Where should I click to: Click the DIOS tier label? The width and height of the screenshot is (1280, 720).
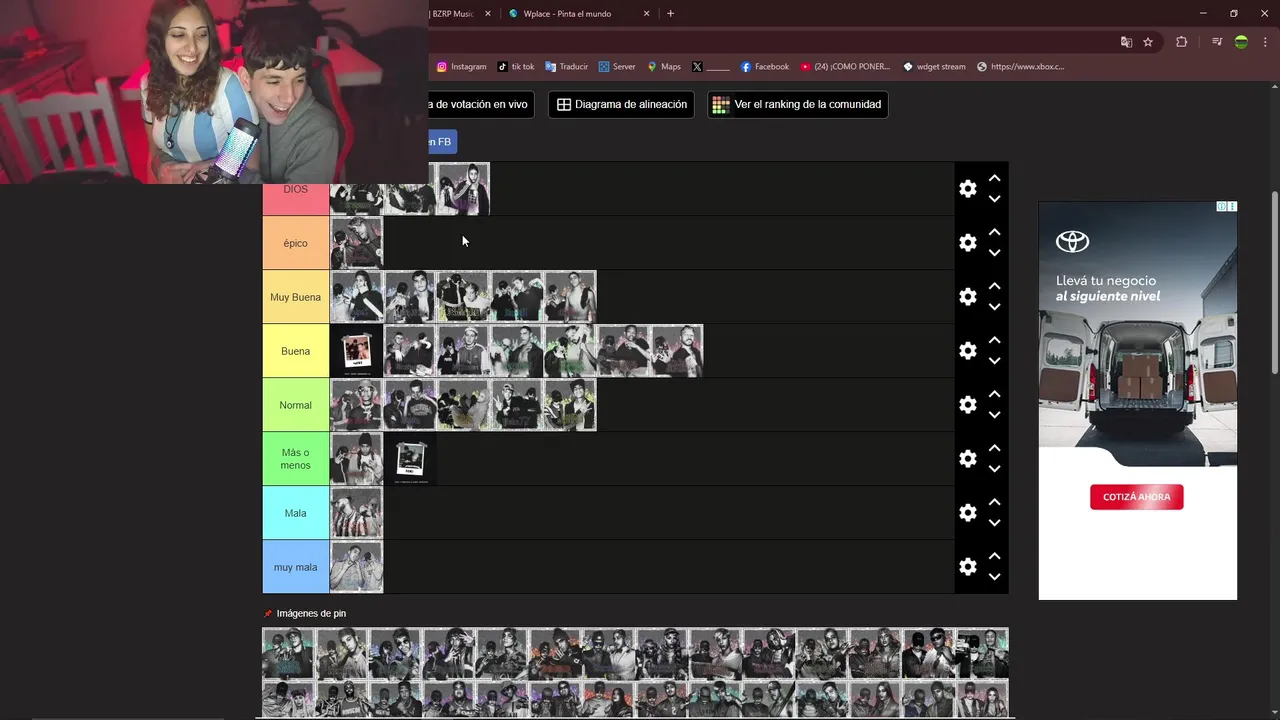click(x=296, y=190)
